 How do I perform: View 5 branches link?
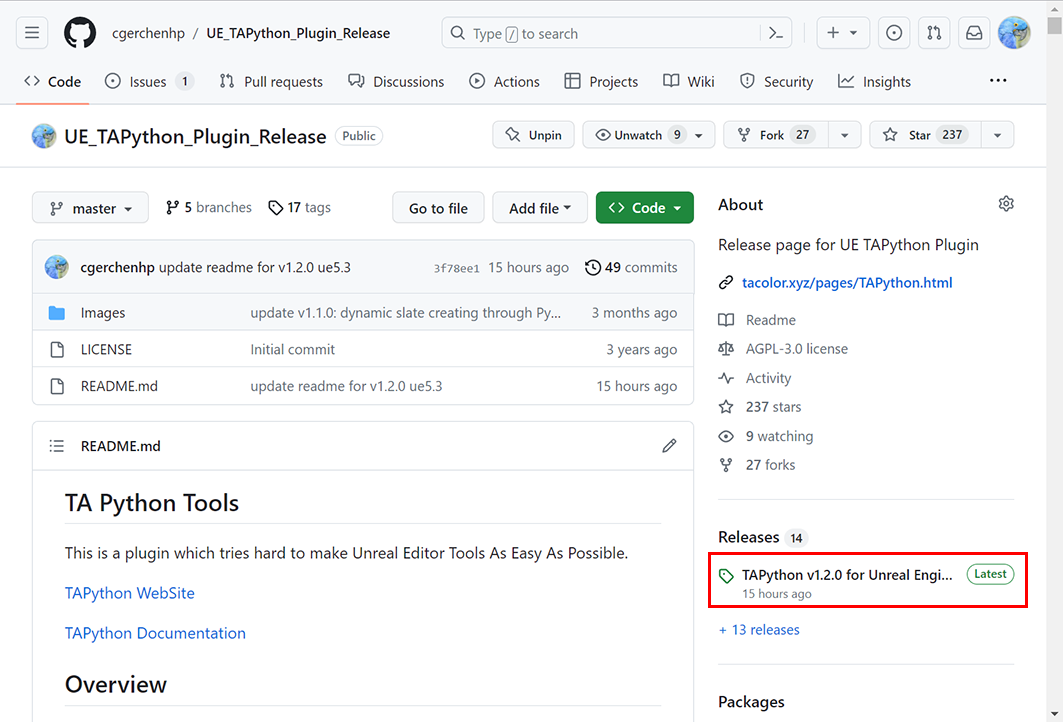209,207
